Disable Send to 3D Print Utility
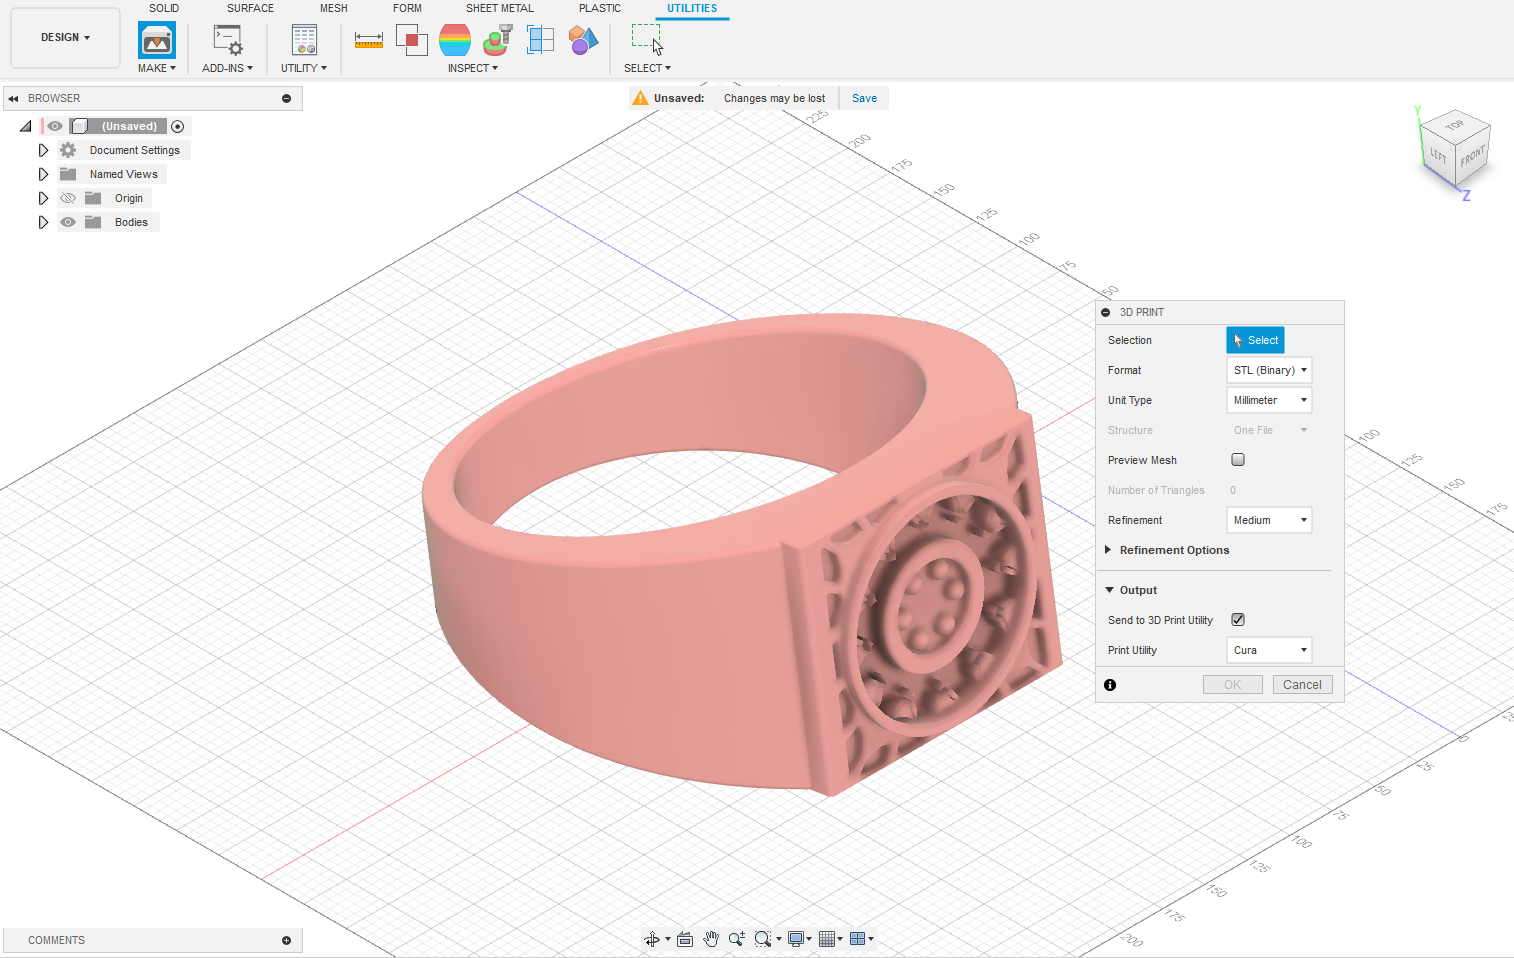Image resolution: width=1514 pixels, height=958 pixels. pyautogui.click(x=1238, y=619)
